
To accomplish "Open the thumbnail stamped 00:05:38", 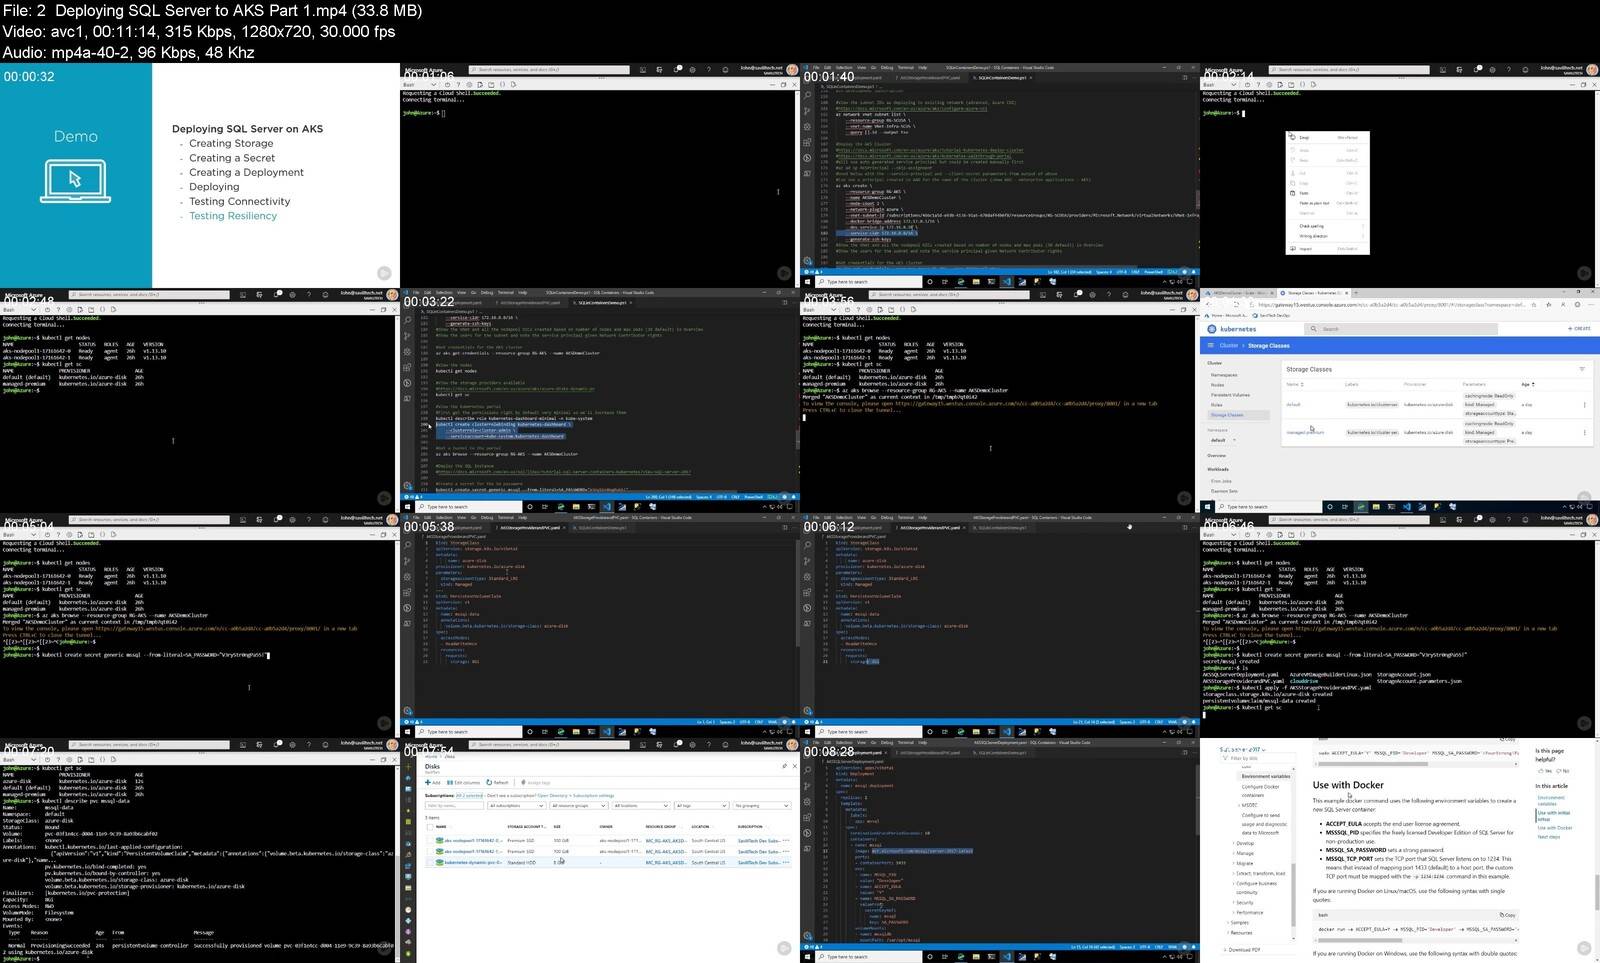I will 600,626.
